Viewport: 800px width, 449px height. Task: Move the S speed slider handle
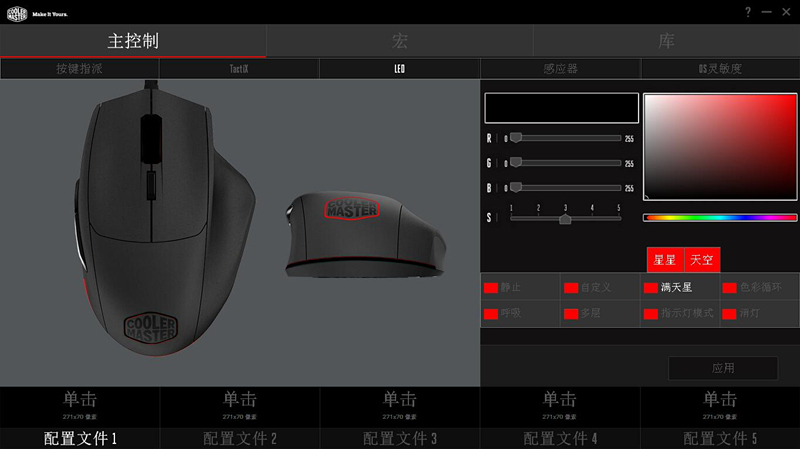[x=565, y=219]
